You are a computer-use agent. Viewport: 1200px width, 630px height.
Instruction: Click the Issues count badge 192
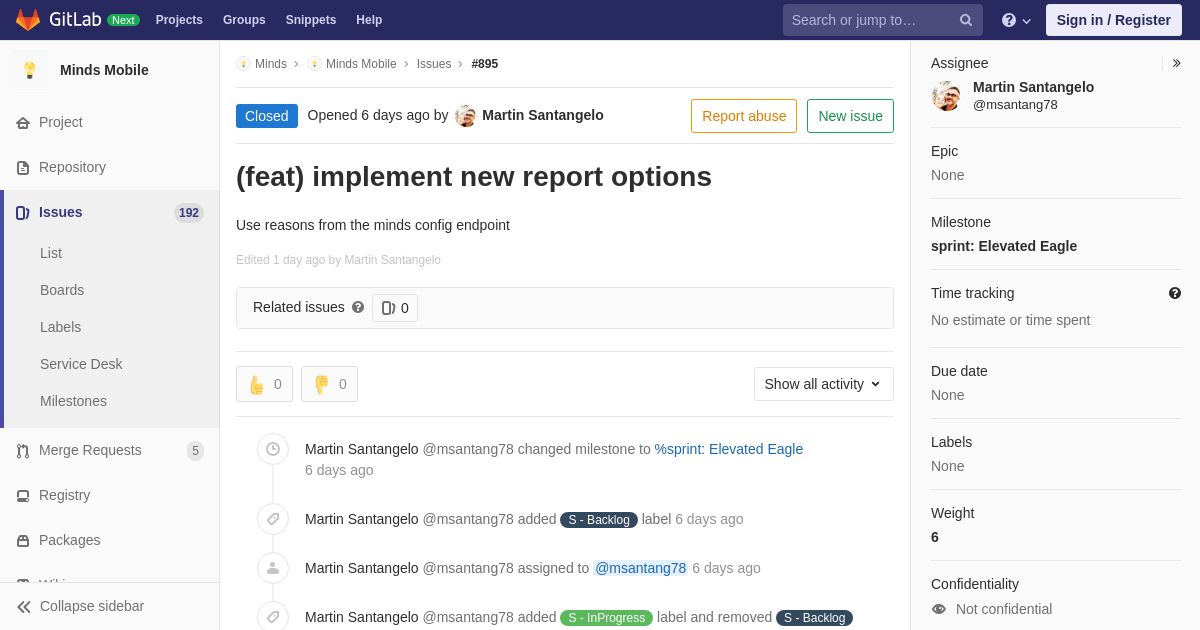[x=189, y=213]
